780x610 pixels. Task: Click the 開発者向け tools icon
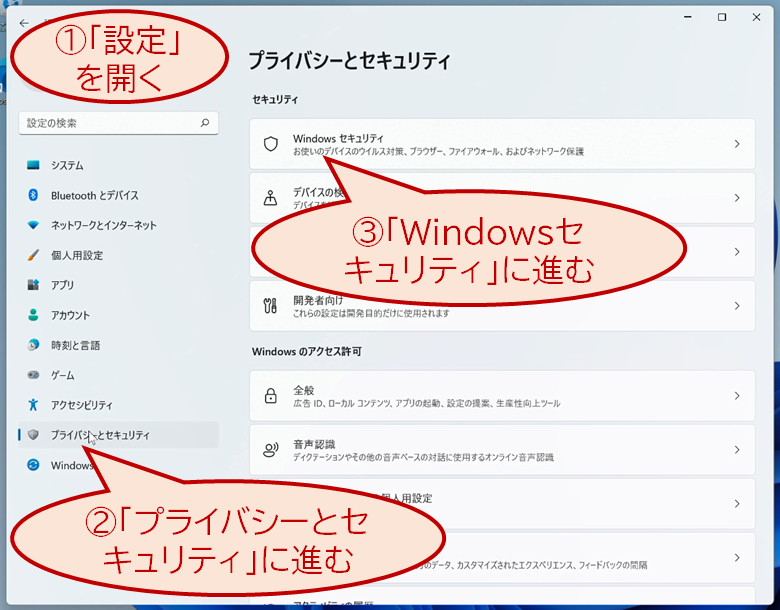coord(270,305)
